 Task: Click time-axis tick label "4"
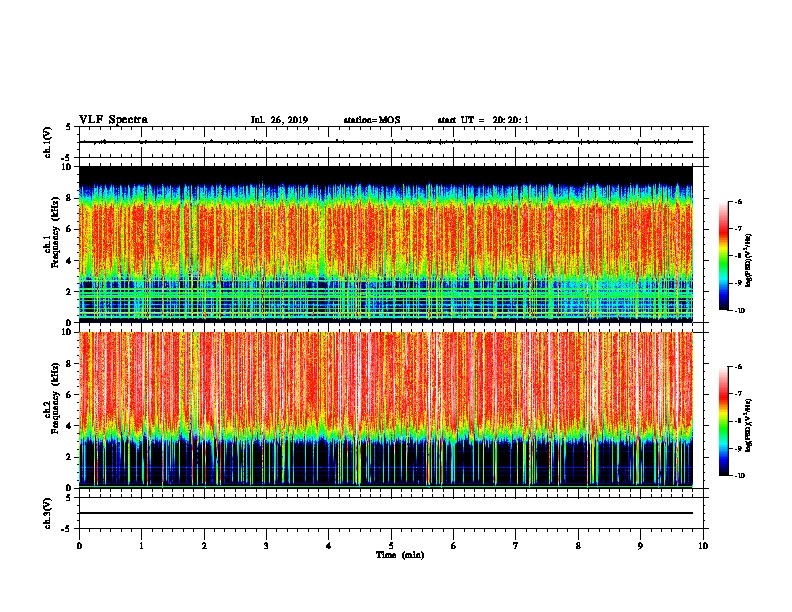329,546
